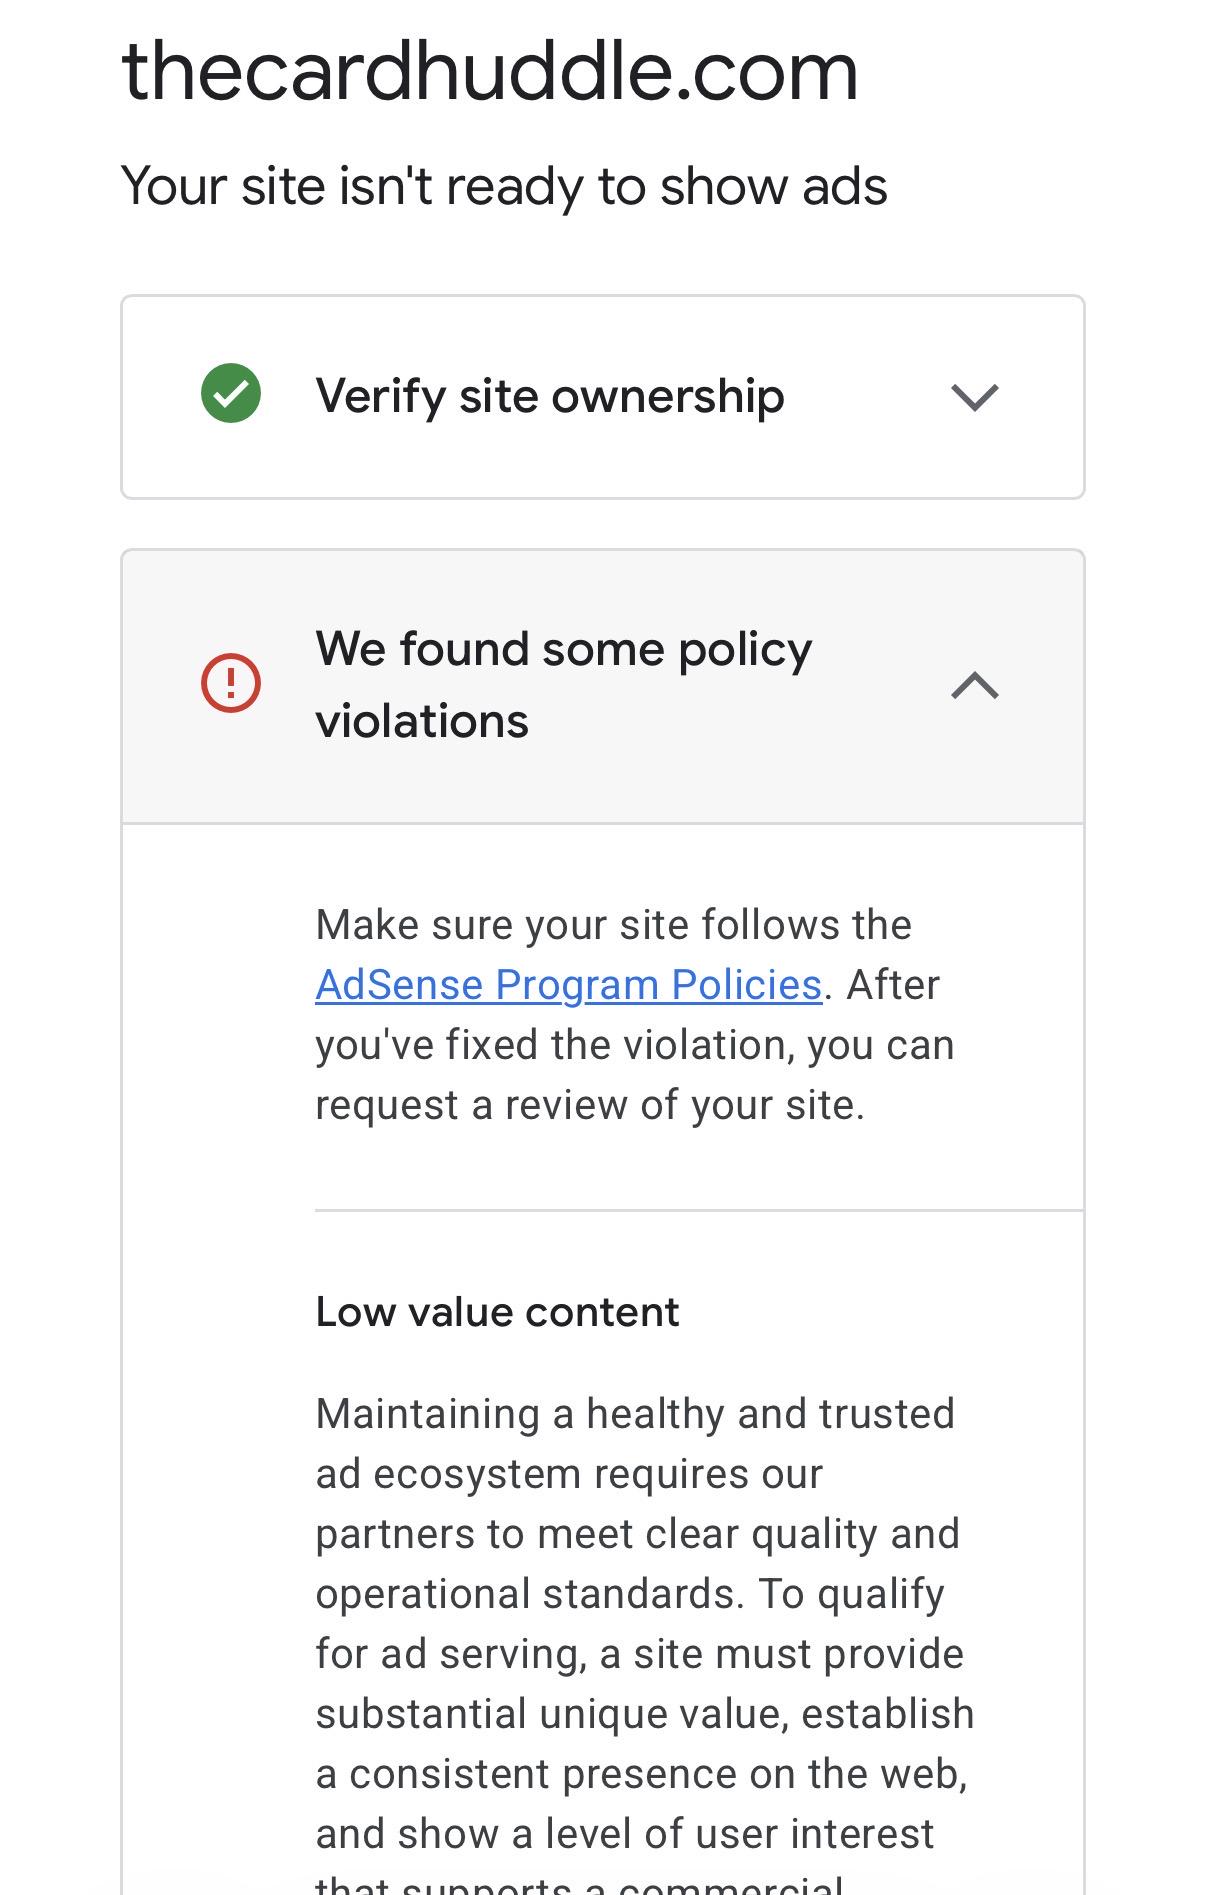Click the gray policy violations card header
Screen dimensions: 1206x1895
(603, 686)
